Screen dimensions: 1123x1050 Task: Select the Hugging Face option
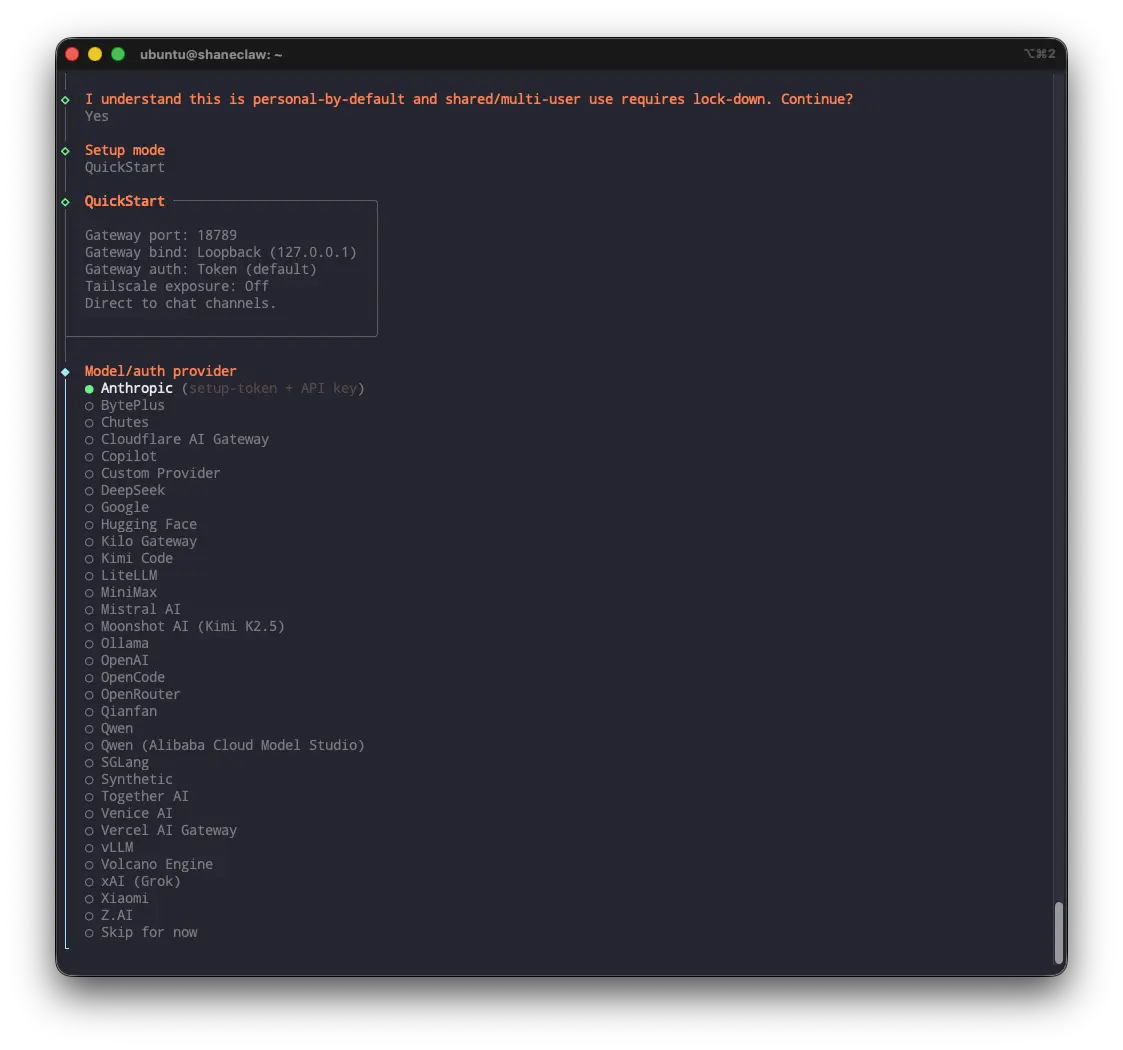point(140,524)
